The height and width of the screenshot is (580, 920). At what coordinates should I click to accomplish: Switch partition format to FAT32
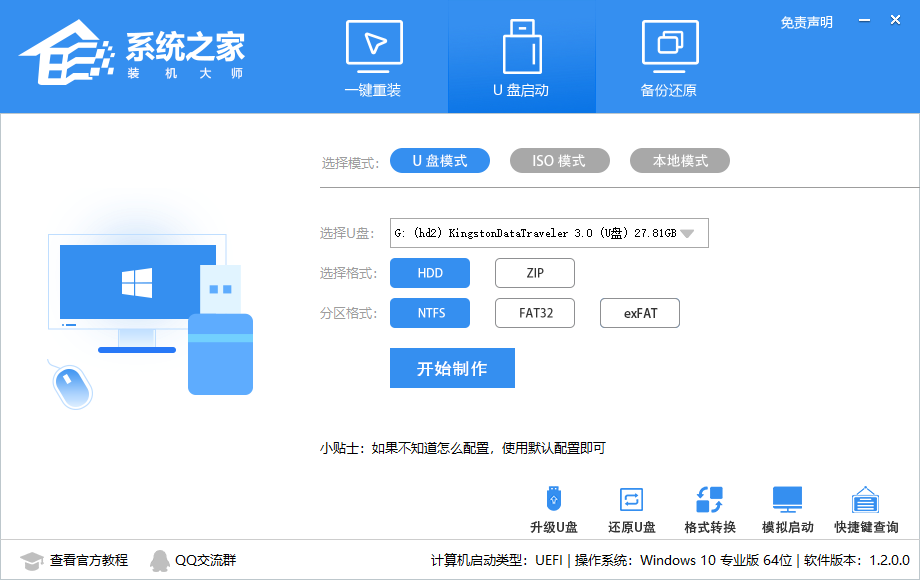click(x=534, y=312)
